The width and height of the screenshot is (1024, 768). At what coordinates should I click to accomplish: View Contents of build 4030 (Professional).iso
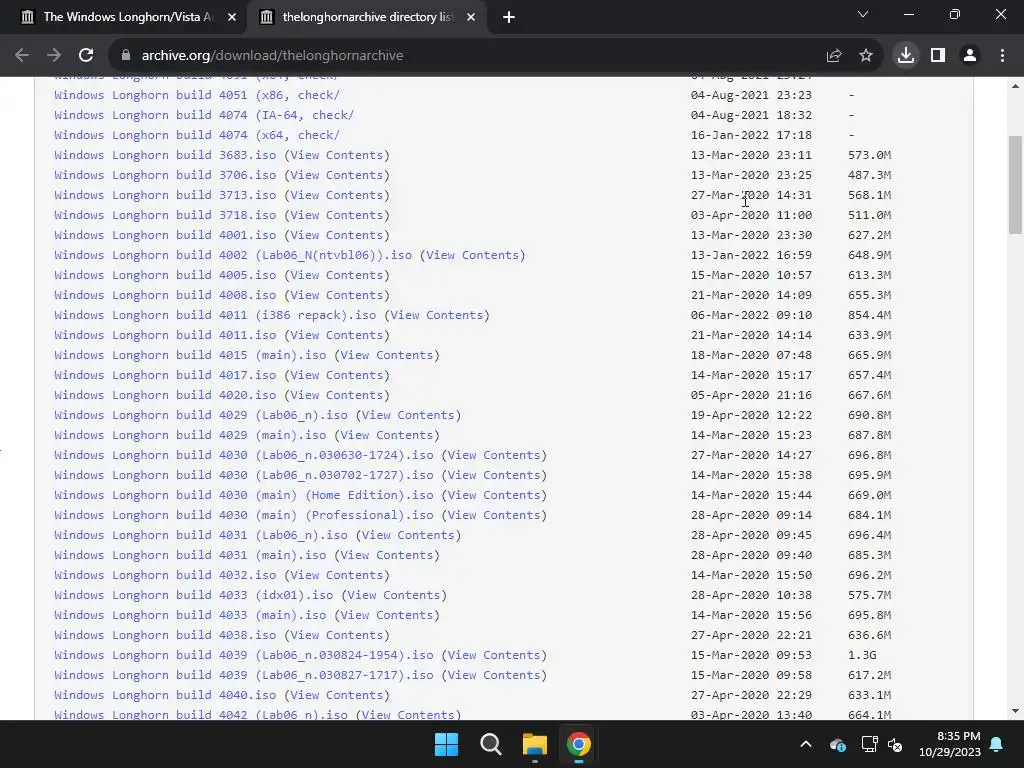click(494, 515)
